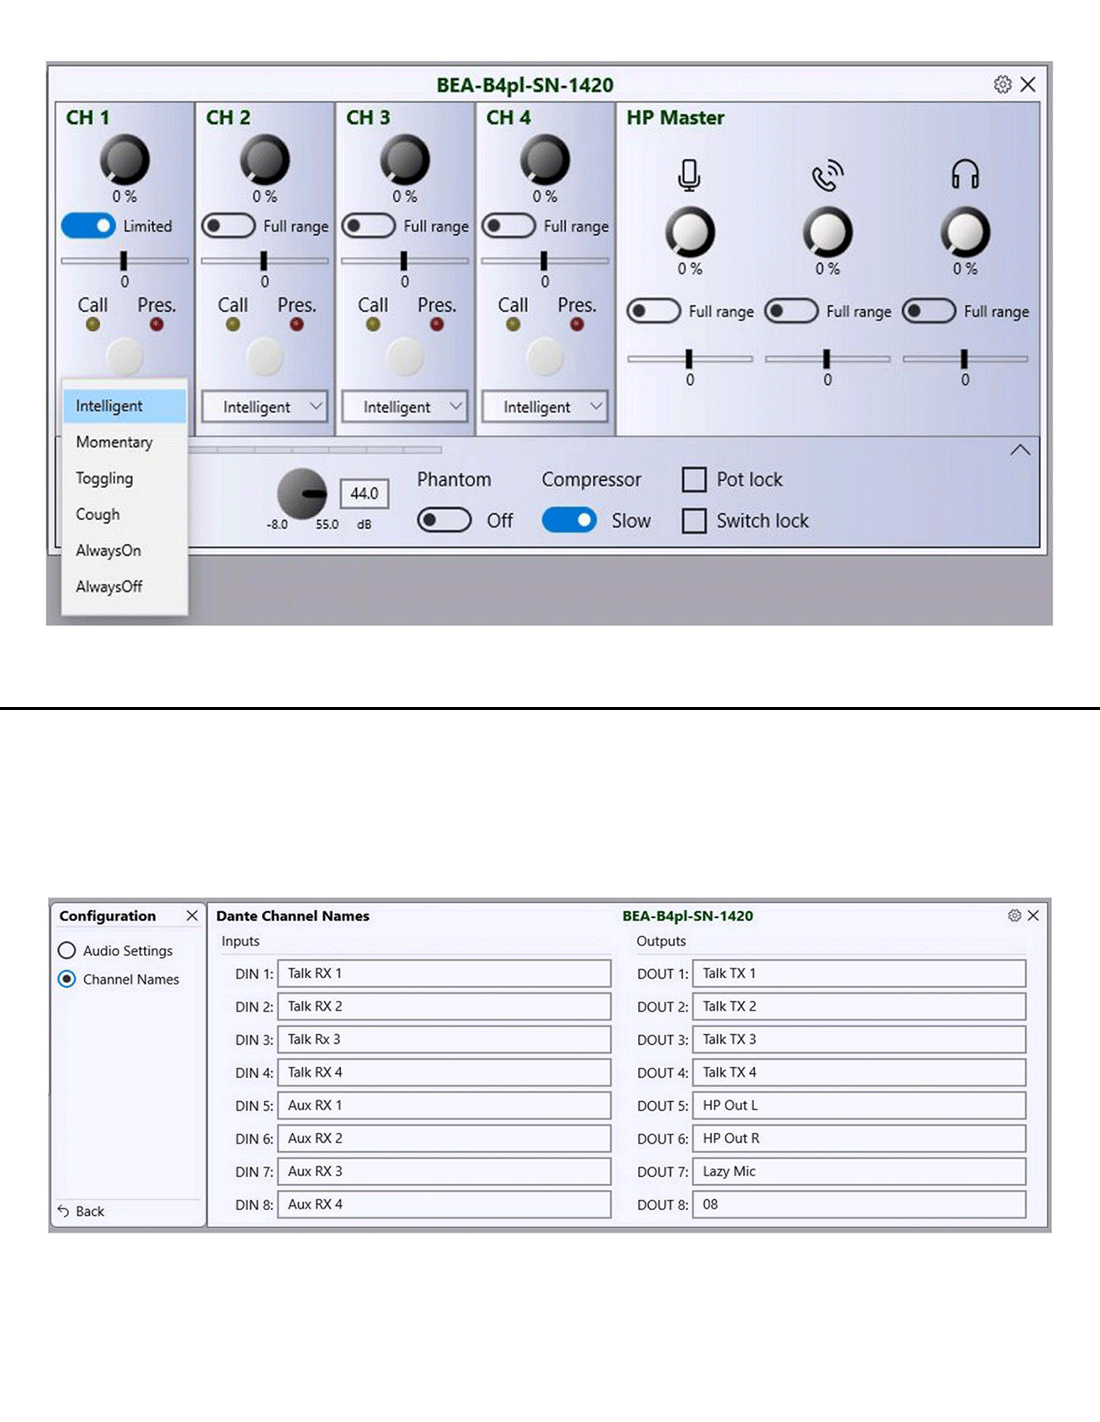Open CH 3 Intelligent mode dropdown
Image resolution: width=1100 pixels, height=1422 pixels.
click(404, 407)
